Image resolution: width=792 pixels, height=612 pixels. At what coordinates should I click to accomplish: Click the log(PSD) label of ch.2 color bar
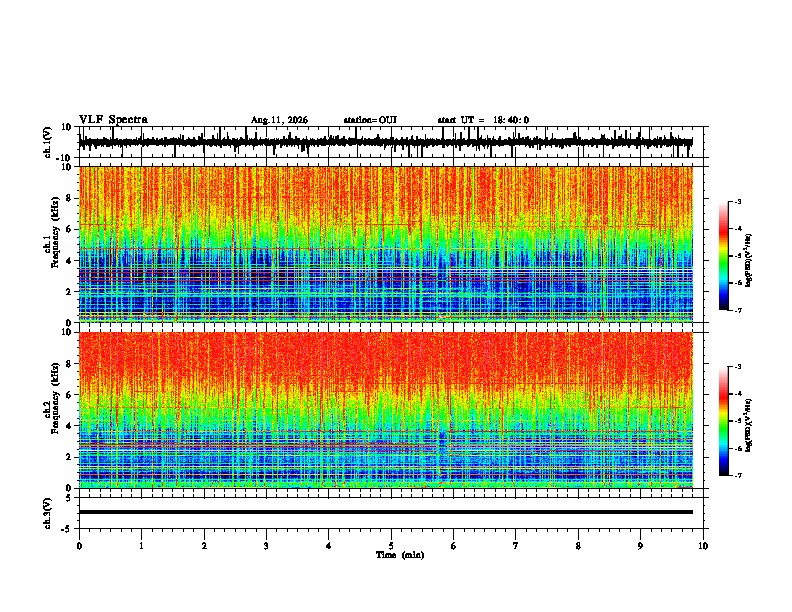tap(749, 425)
